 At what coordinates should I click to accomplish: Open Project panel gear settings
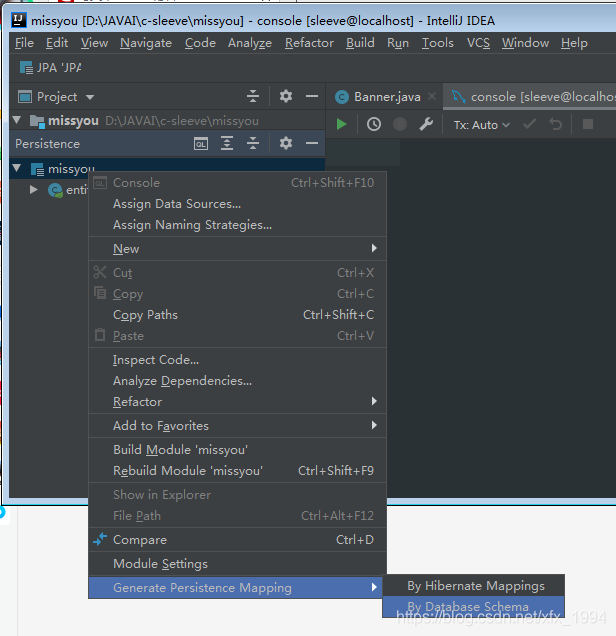tap(285, 96)
